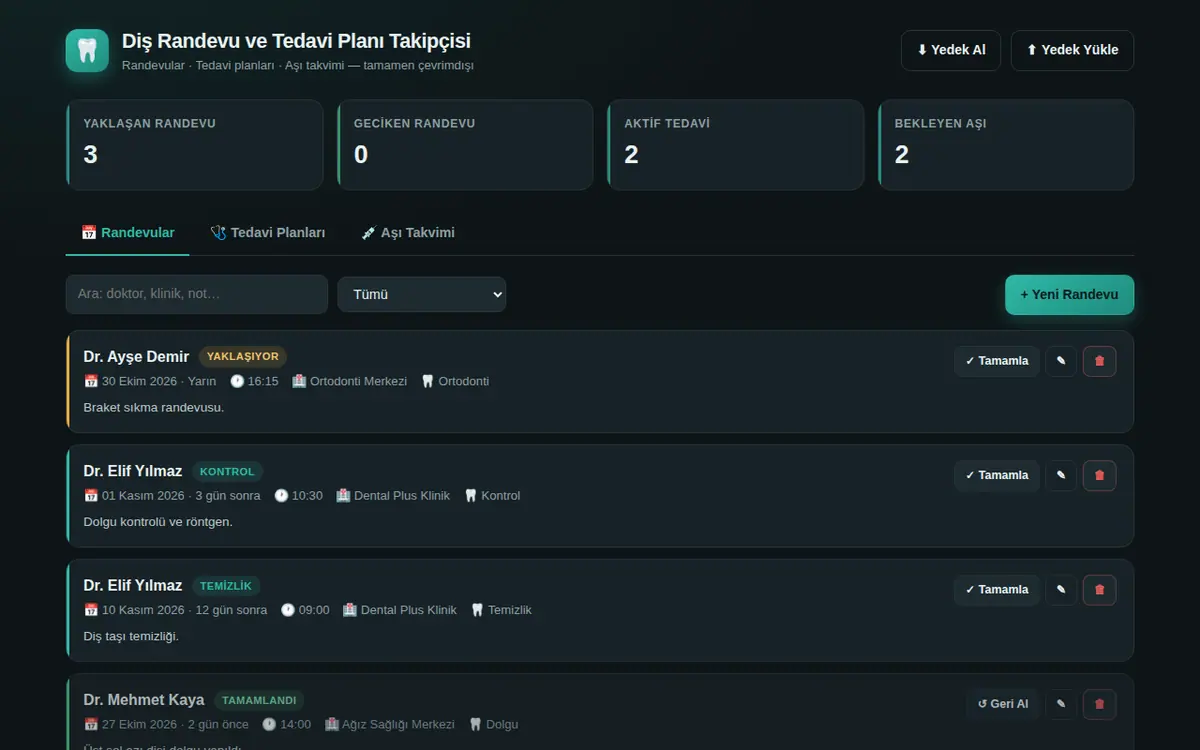
Task: Click the tooth icon beside Ortodonti specialty
Action: pos(428,381)
